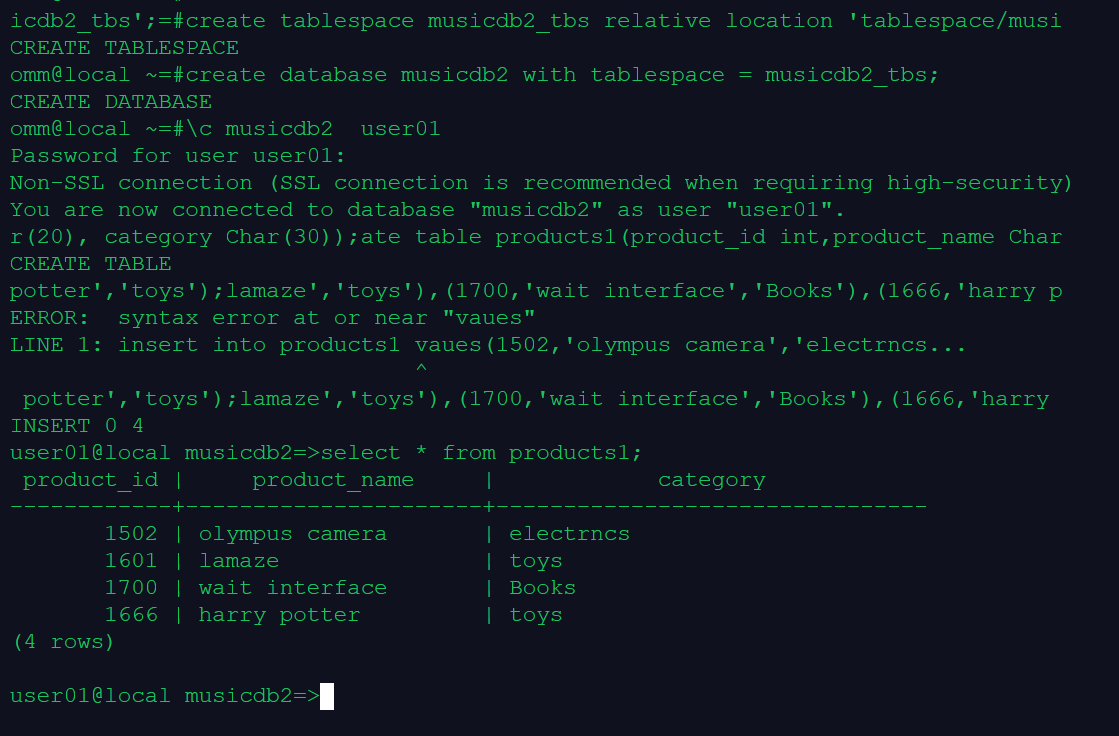
Task: Click the wait interface table cell
Action: (293, 588)
